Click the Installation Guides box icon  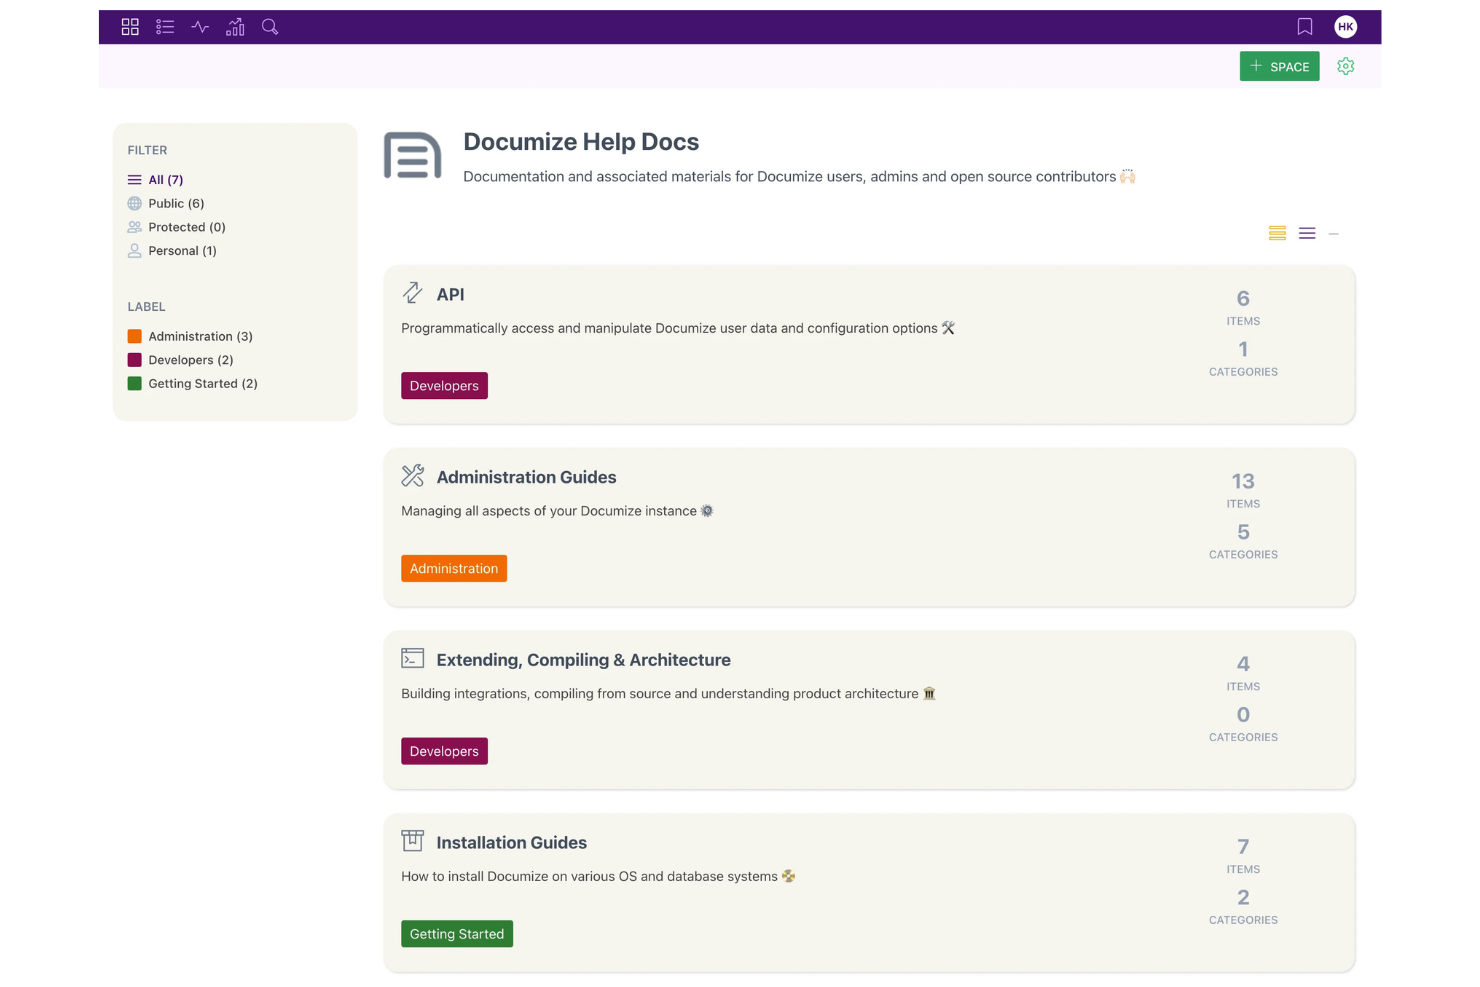point(412,841)
